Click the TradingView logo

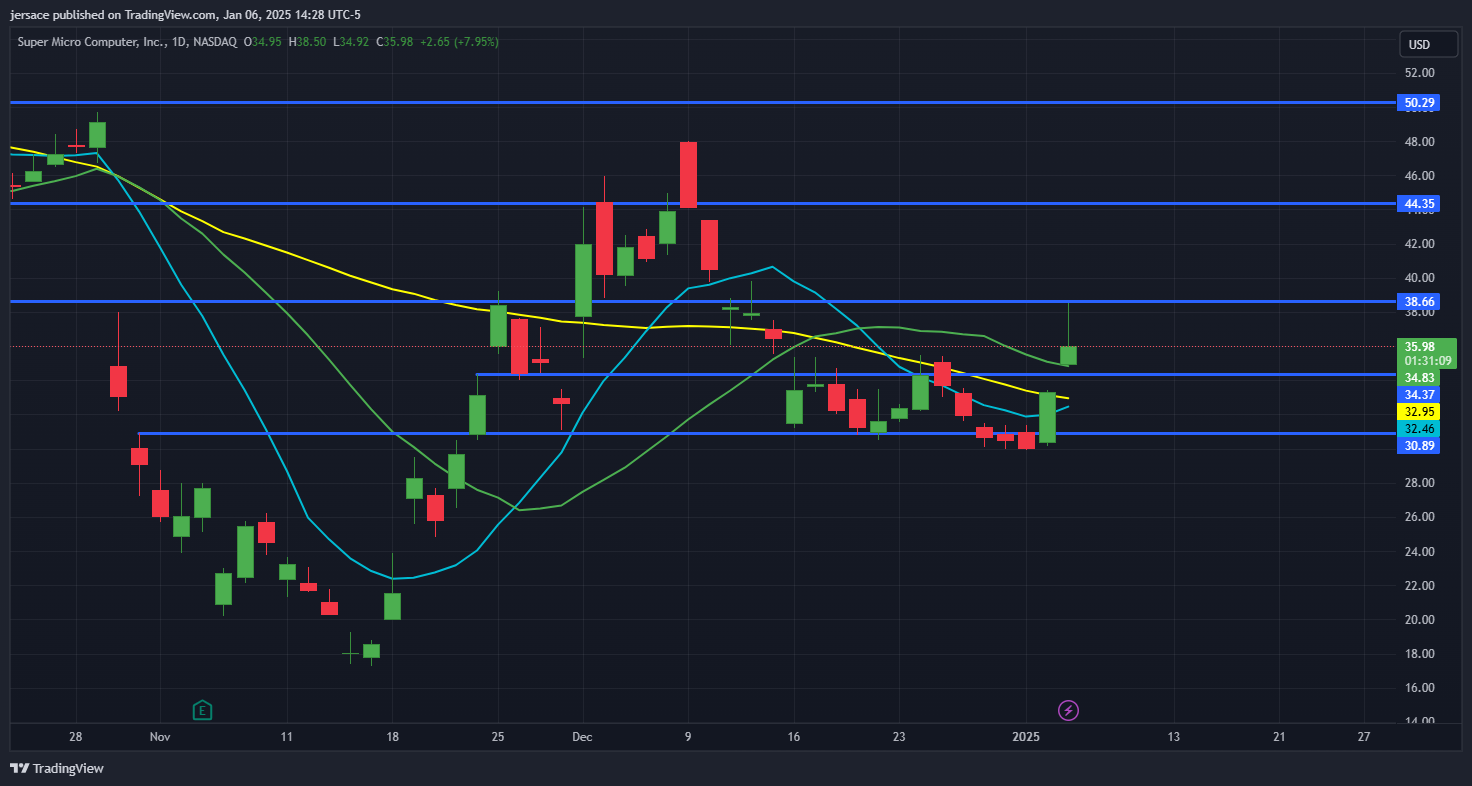coord(57,768)
